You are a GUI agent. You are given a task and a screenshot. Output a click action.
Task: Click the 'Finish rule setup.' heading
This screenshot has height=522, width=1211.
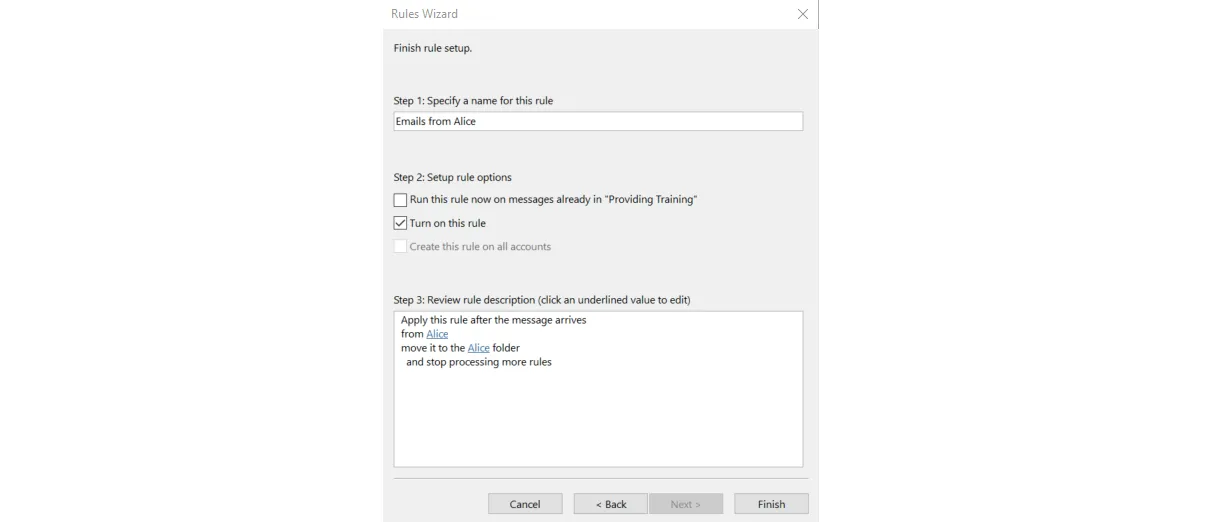click(432, 48)
